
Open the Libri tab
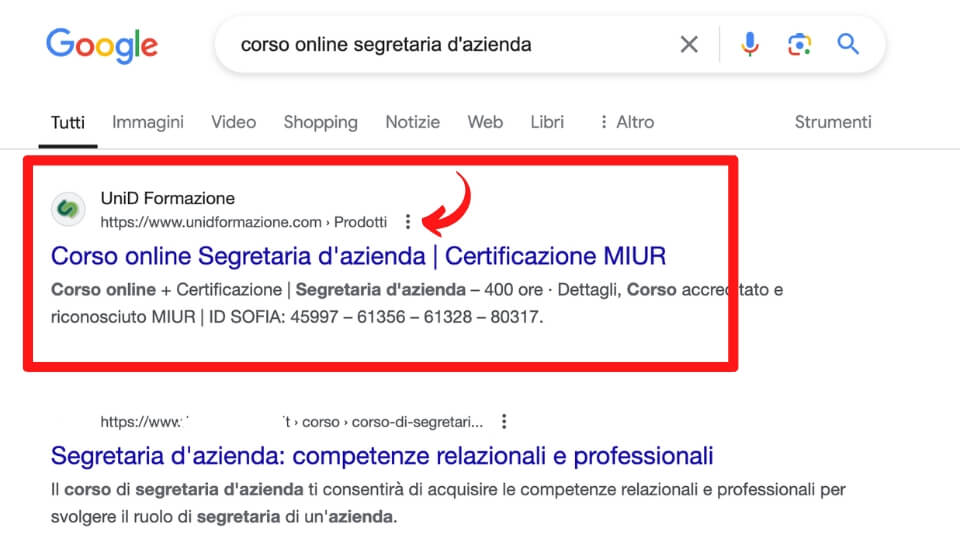[547, 122]
